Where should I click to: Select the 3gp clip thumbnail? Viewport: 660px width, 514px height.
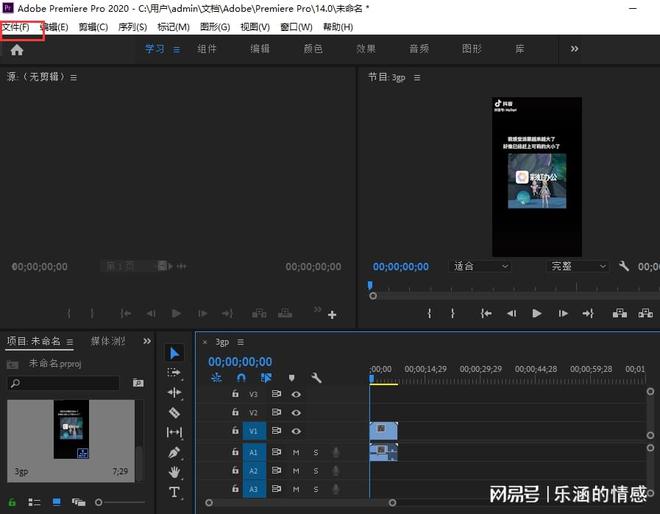pos(71,429)
